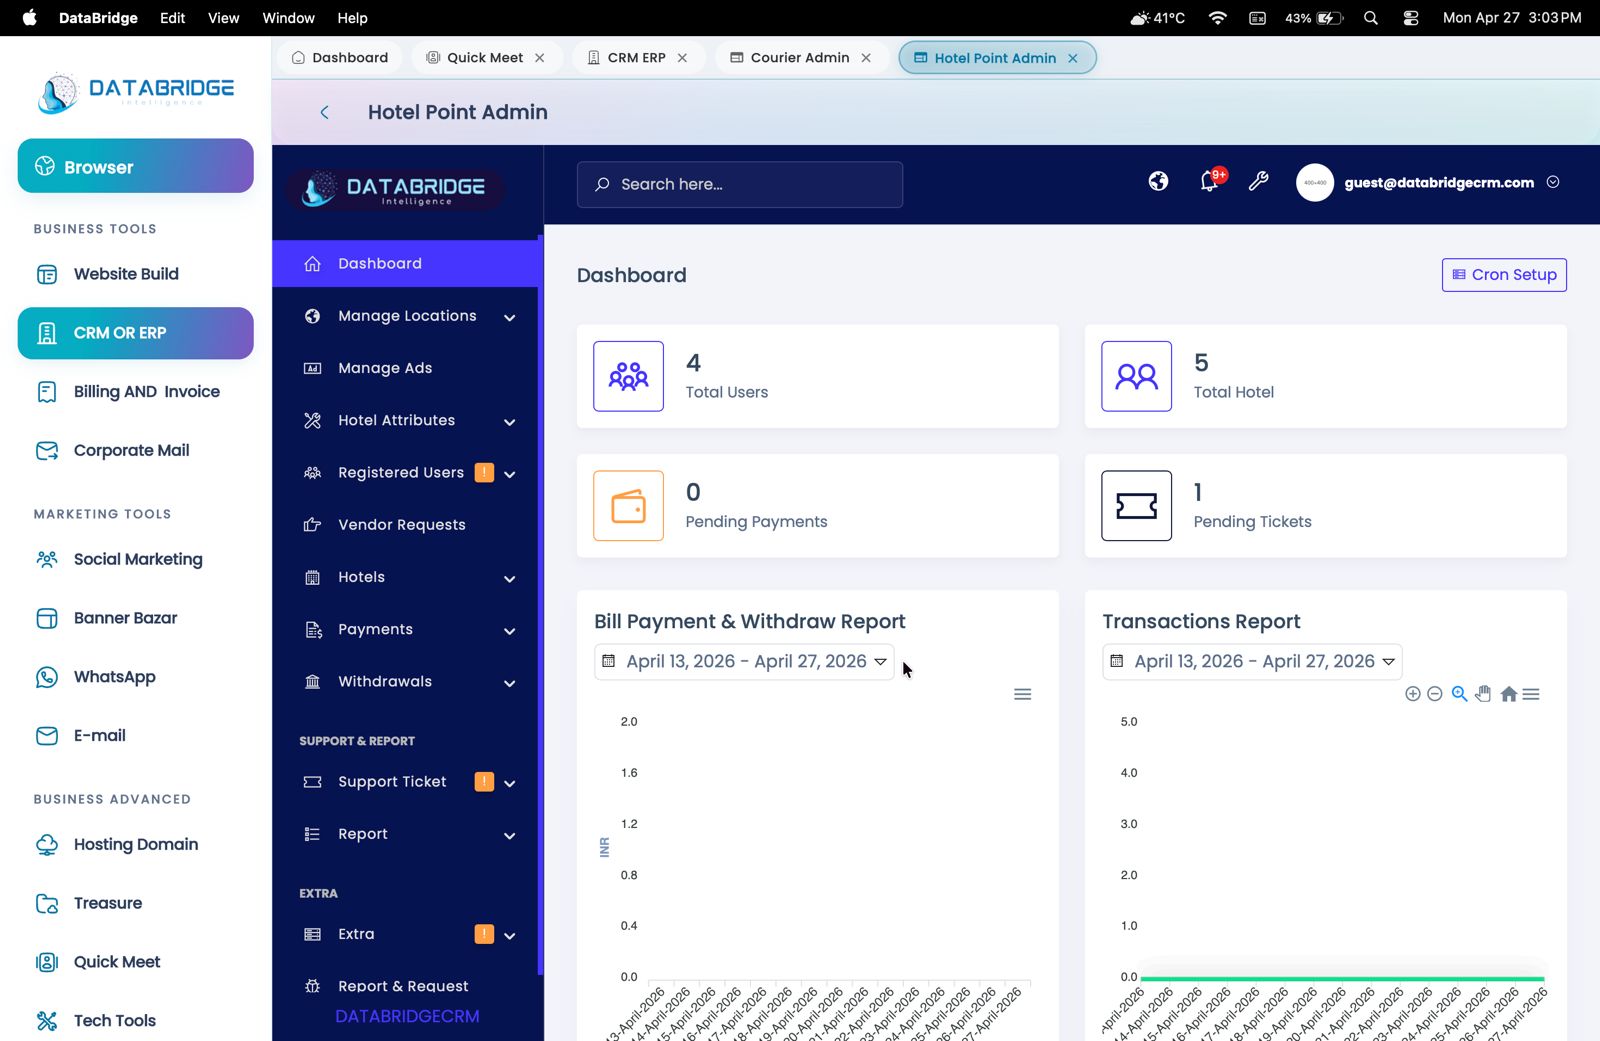Viewport: 1600px width, 1041px height.
Task: Click the DATABRIDGECRM link at sidebar bottom
Action: coord(407,1016)
